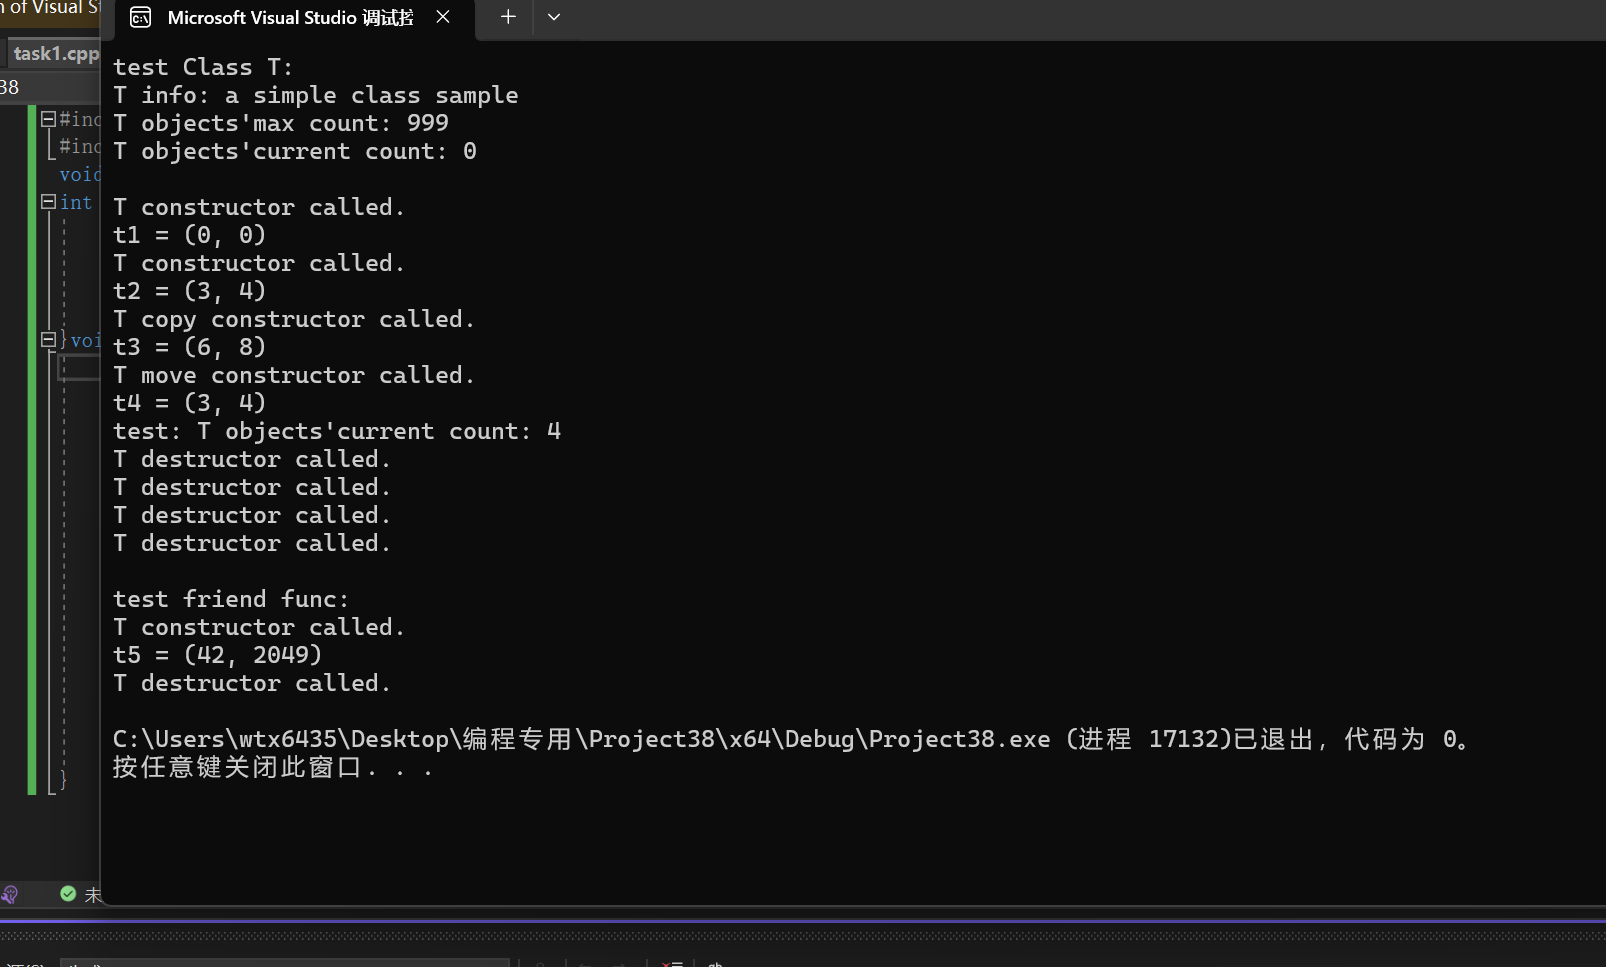
Task: Click the "T objects'current count: 0" line
Action: (295, 151)
